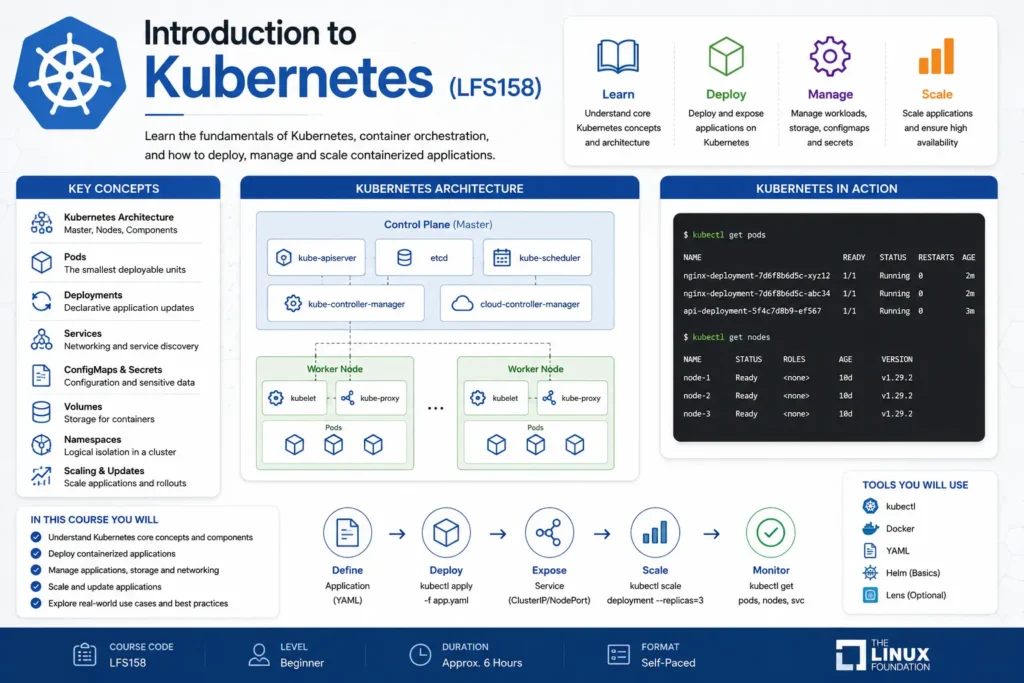Click pod name 'api-deployment-5f4c7d8b9-ef567'
Image resolution: width=1024 pixels, height=683 pixels.
tap(752, 311)
